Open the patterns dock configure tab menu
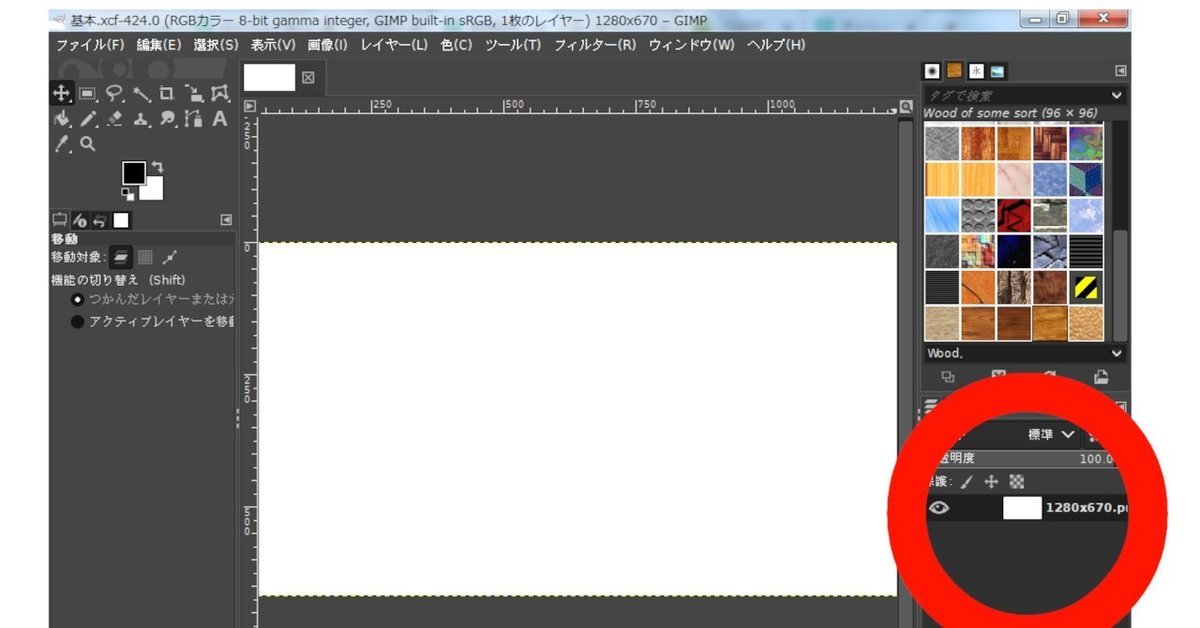 pos(1120,71)
